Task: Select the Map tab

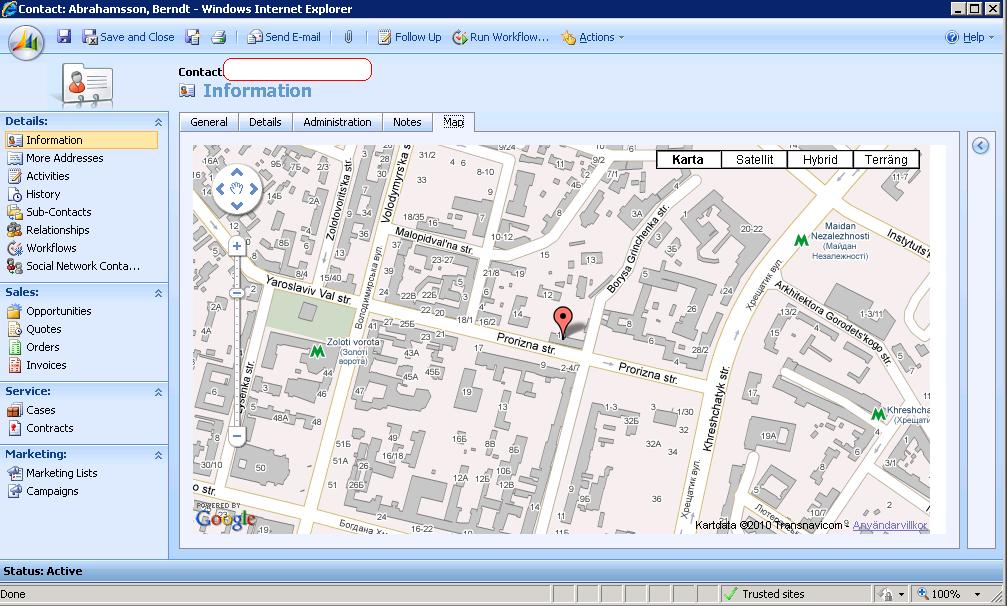Action: 453,122
